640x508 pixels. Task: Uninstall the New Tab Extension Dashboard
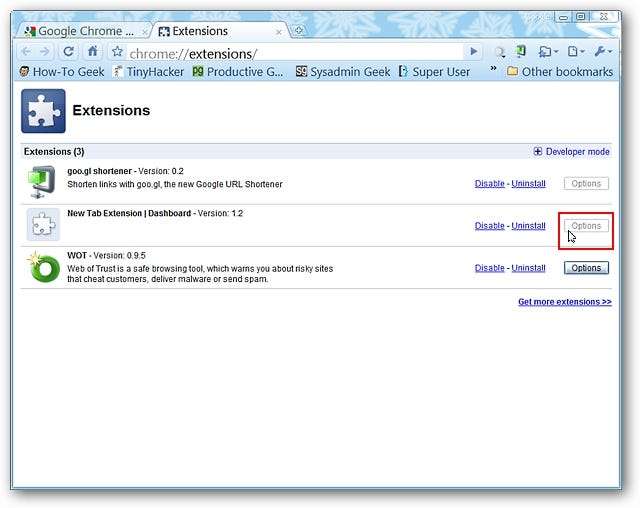point(528,226)
